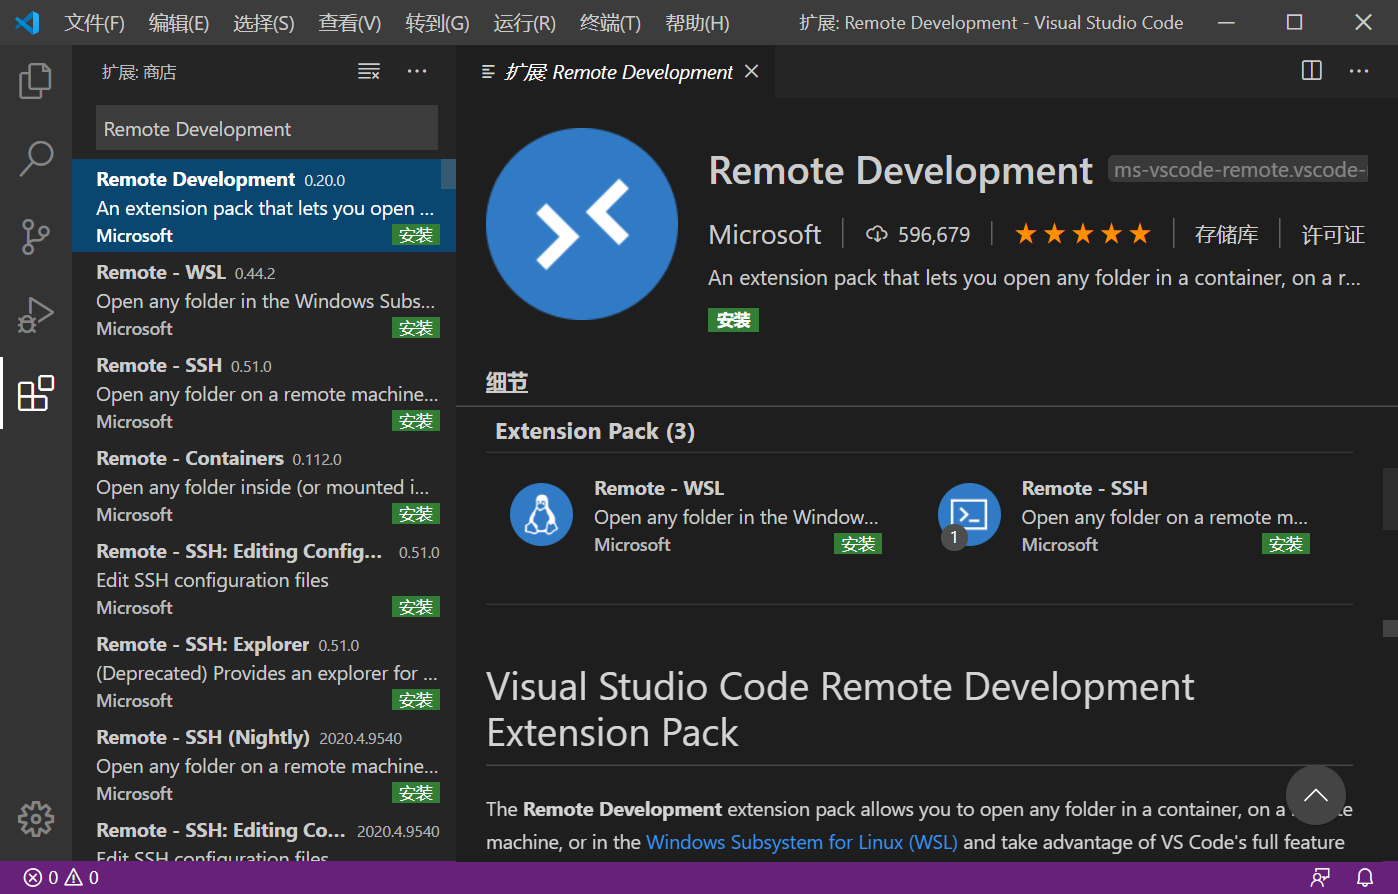Image resolution: width=1398 pixels, height=894 pixels.
Task: Follow the Windows Subsystem for Linux (WSL) link
Action: [802, 842]
